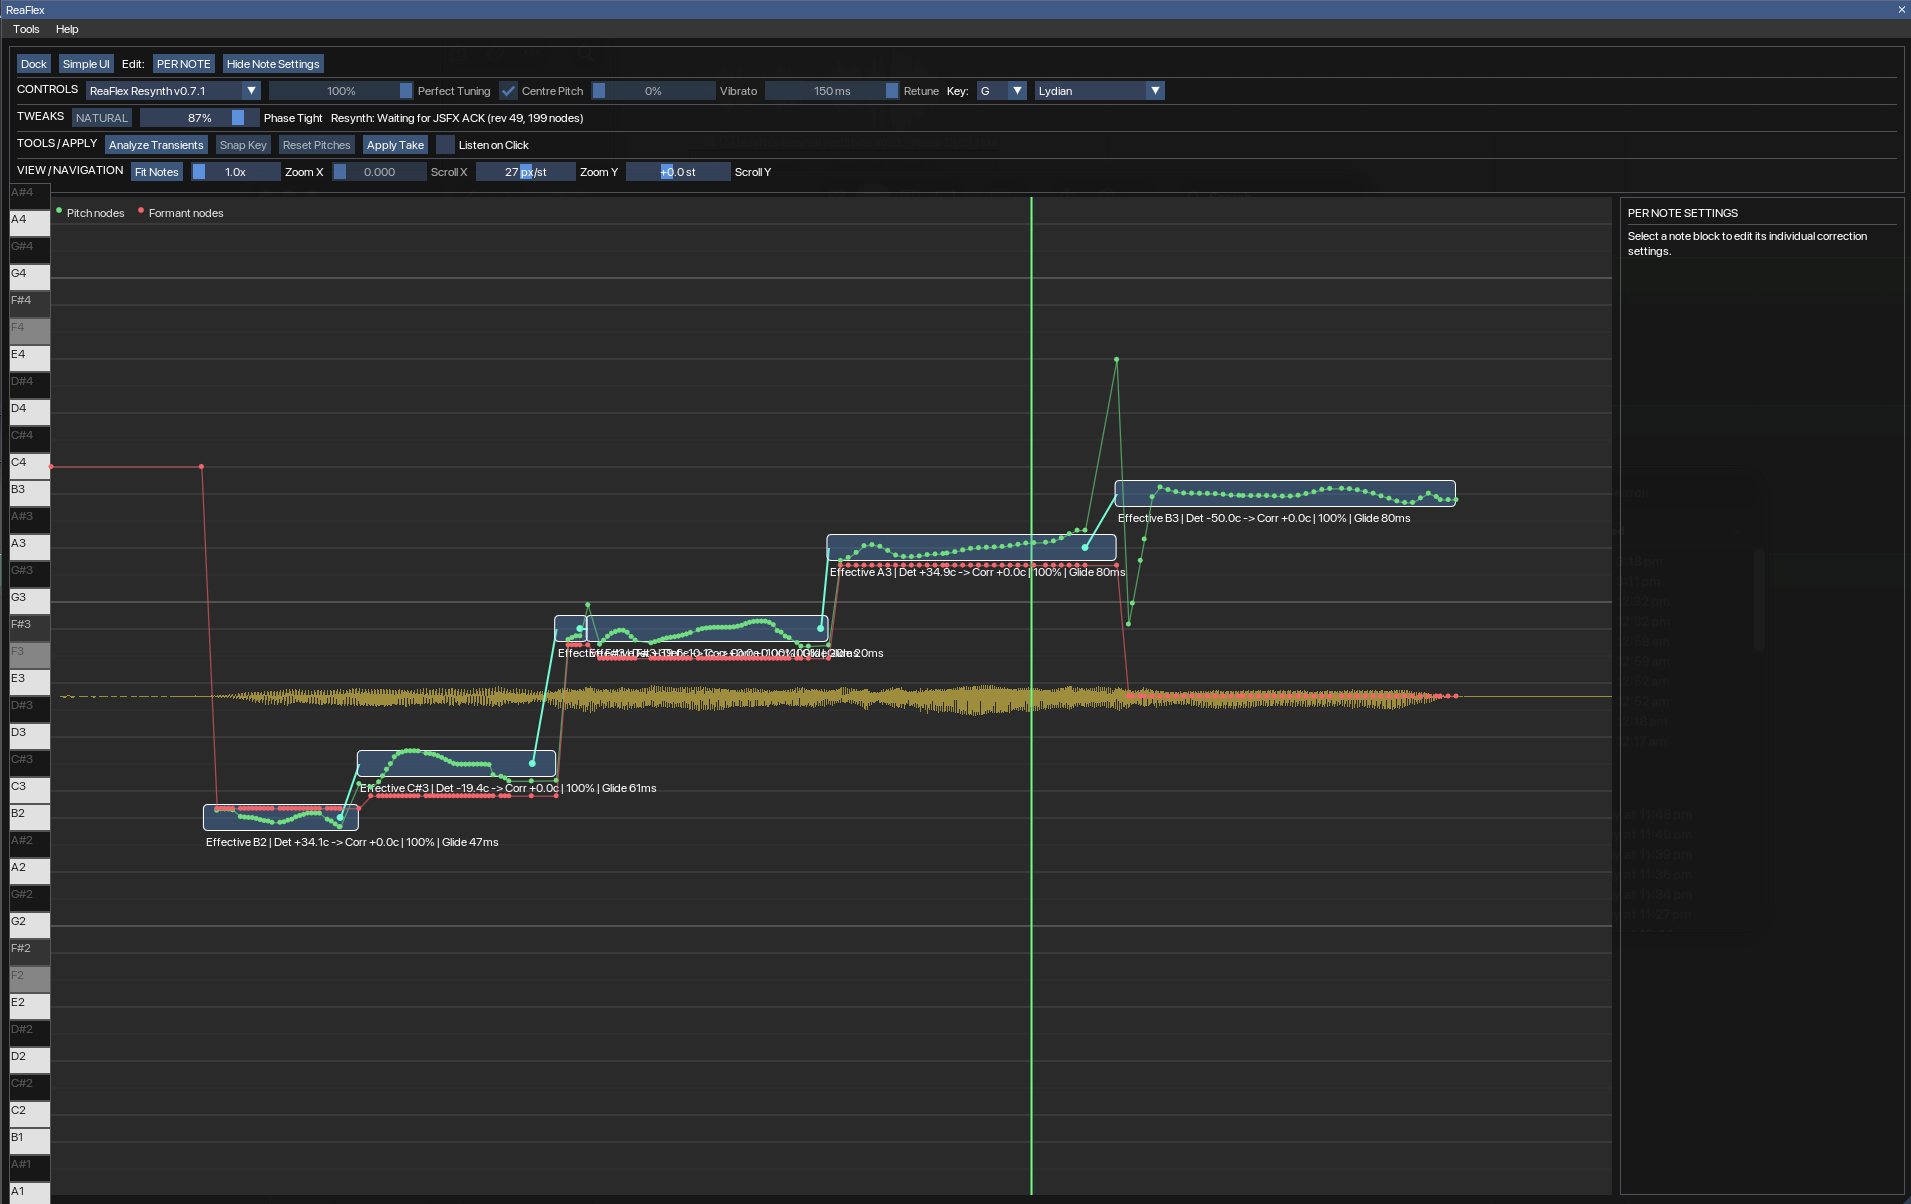Click the F#3 piano key
This screenshot has height=1204, width=1911.
click(x=29, y=627)
